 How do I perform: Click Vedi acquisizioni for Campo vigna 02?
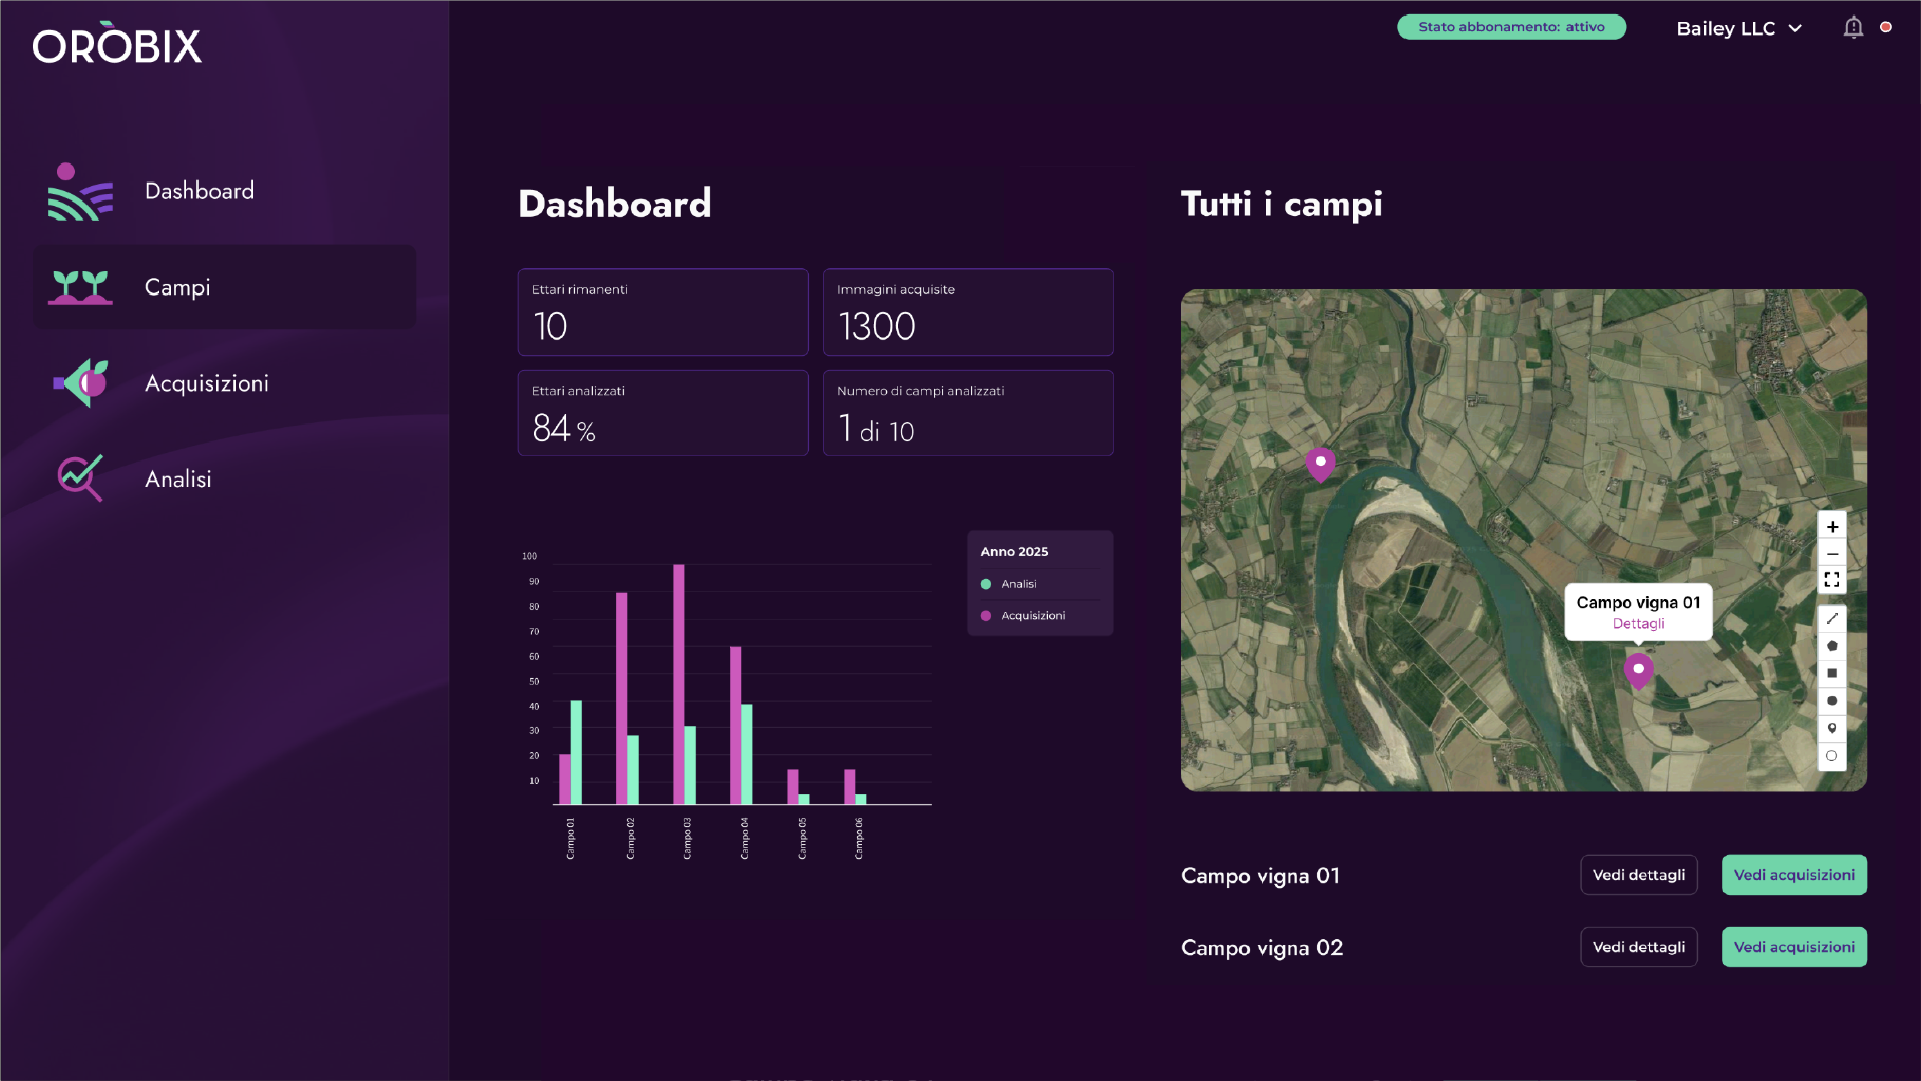pos(1793,947)
